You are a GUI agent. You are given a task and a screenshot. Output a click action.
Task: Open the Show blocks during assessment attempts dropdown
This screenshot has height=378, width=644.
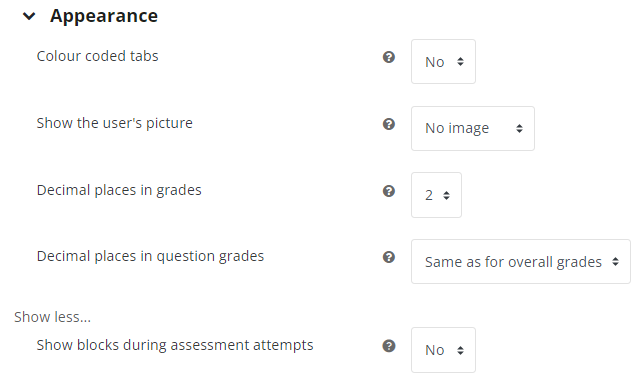tap(443, 350)
